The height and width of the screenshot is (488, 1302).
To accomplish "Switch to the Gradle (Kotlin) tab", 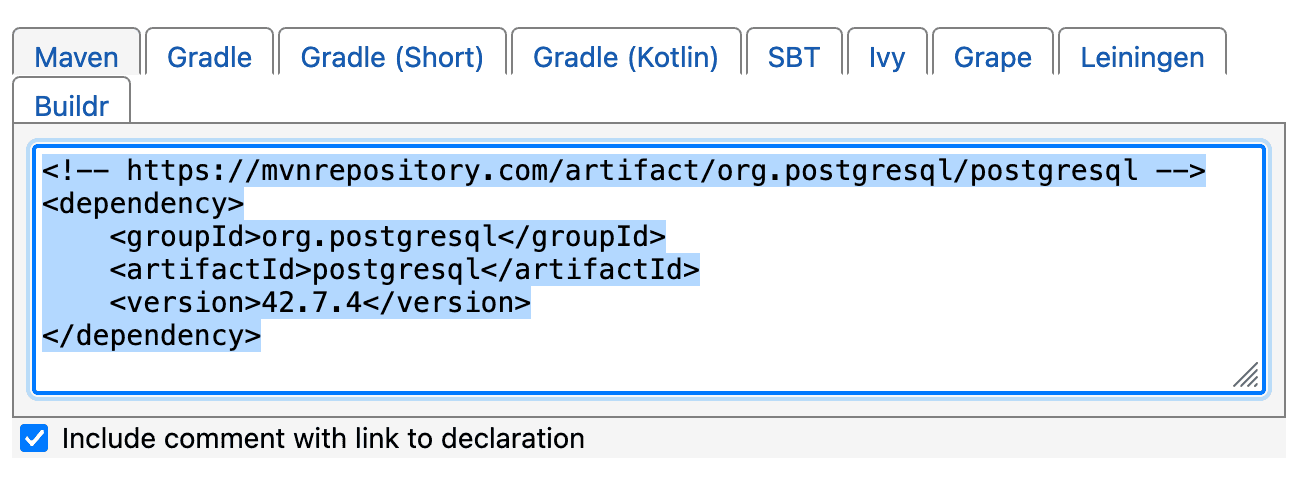I will tap(625, 57).
